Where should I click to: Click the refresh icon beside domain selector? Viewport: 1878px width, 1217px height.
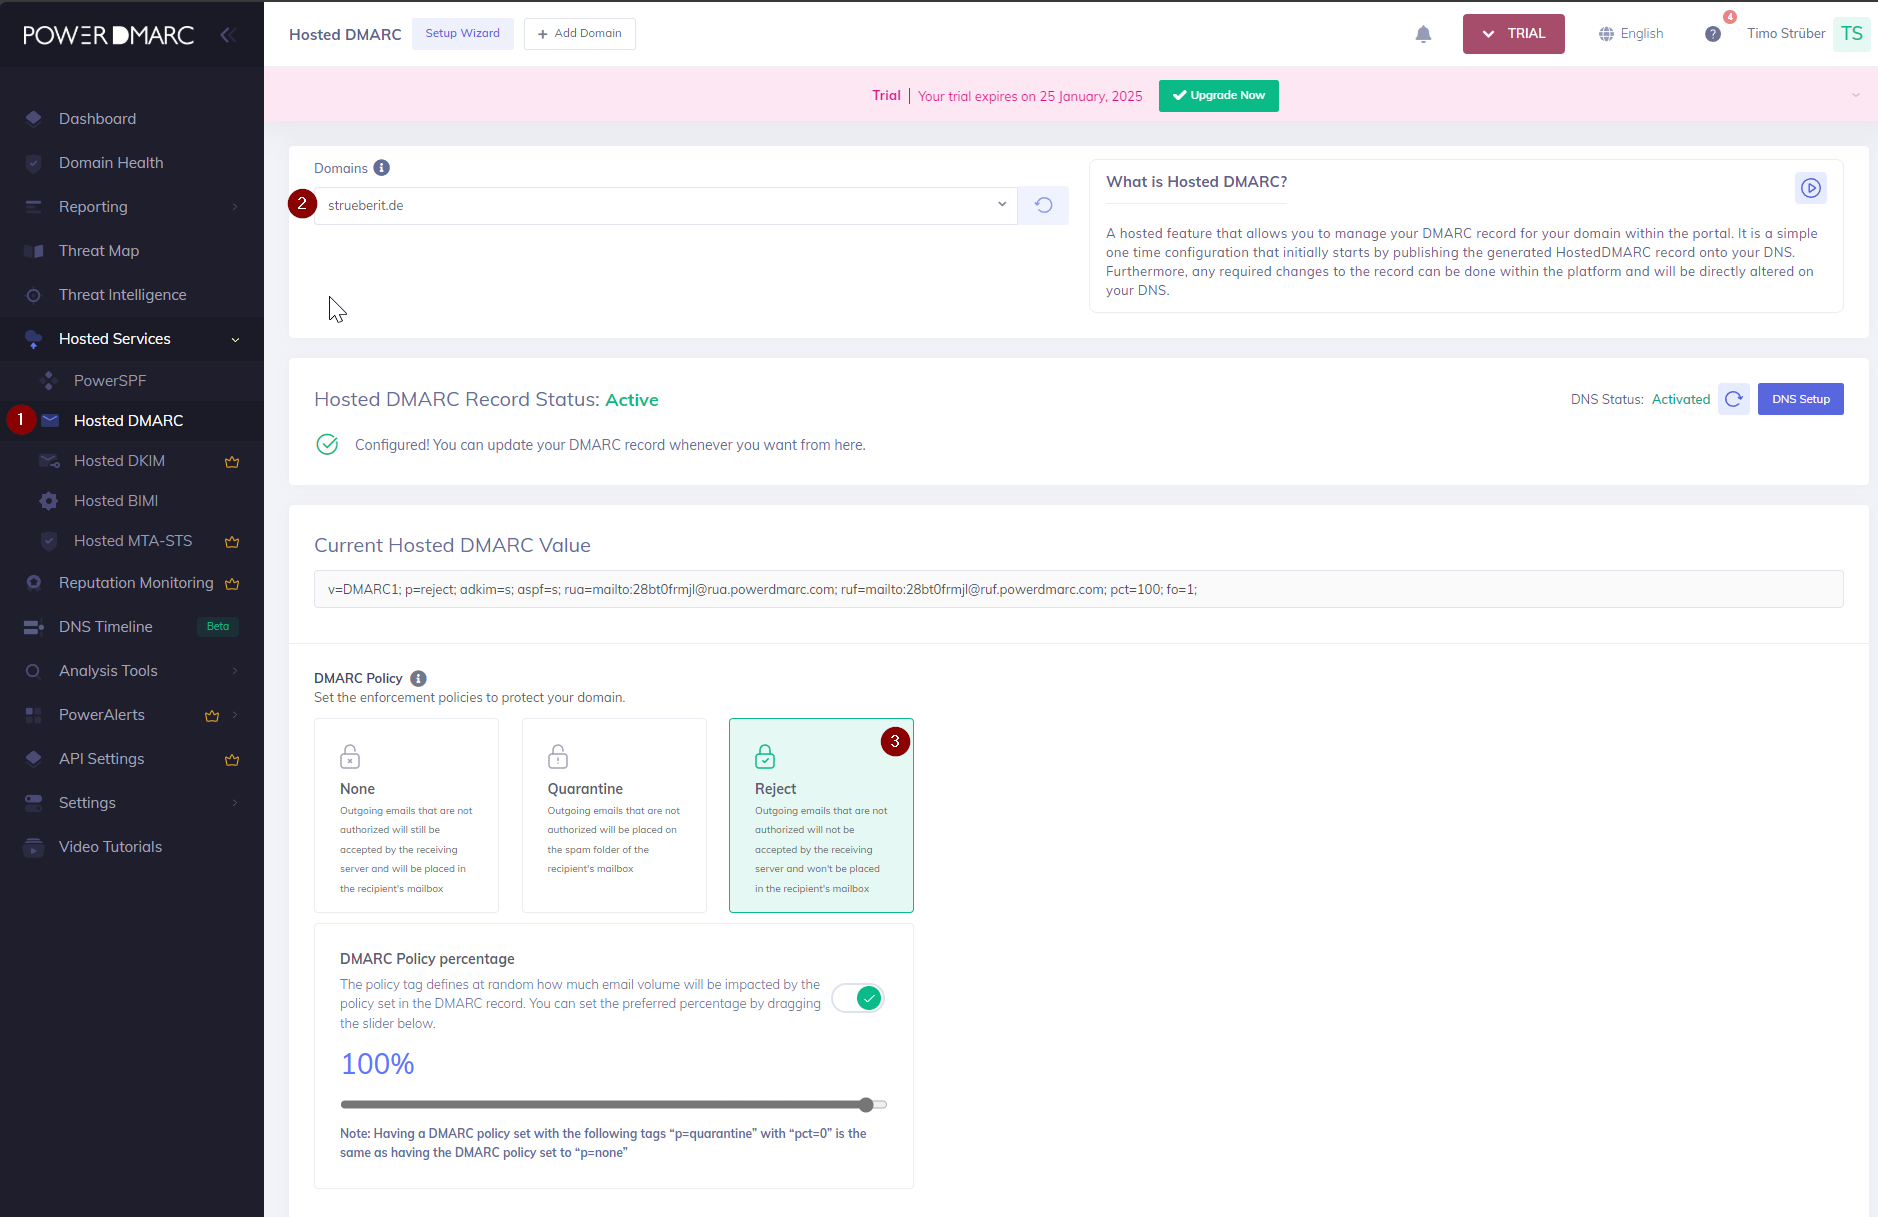tap(1043, 205)
